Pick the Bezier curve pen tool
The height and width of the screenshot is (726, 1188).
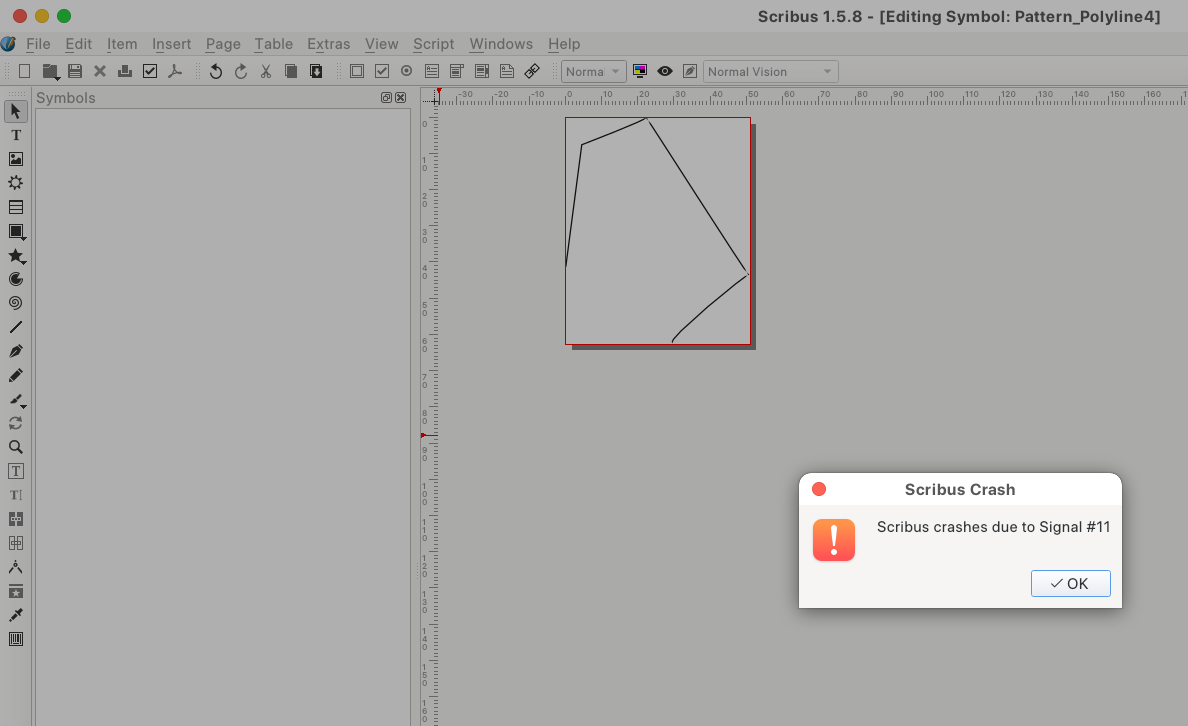16,351
